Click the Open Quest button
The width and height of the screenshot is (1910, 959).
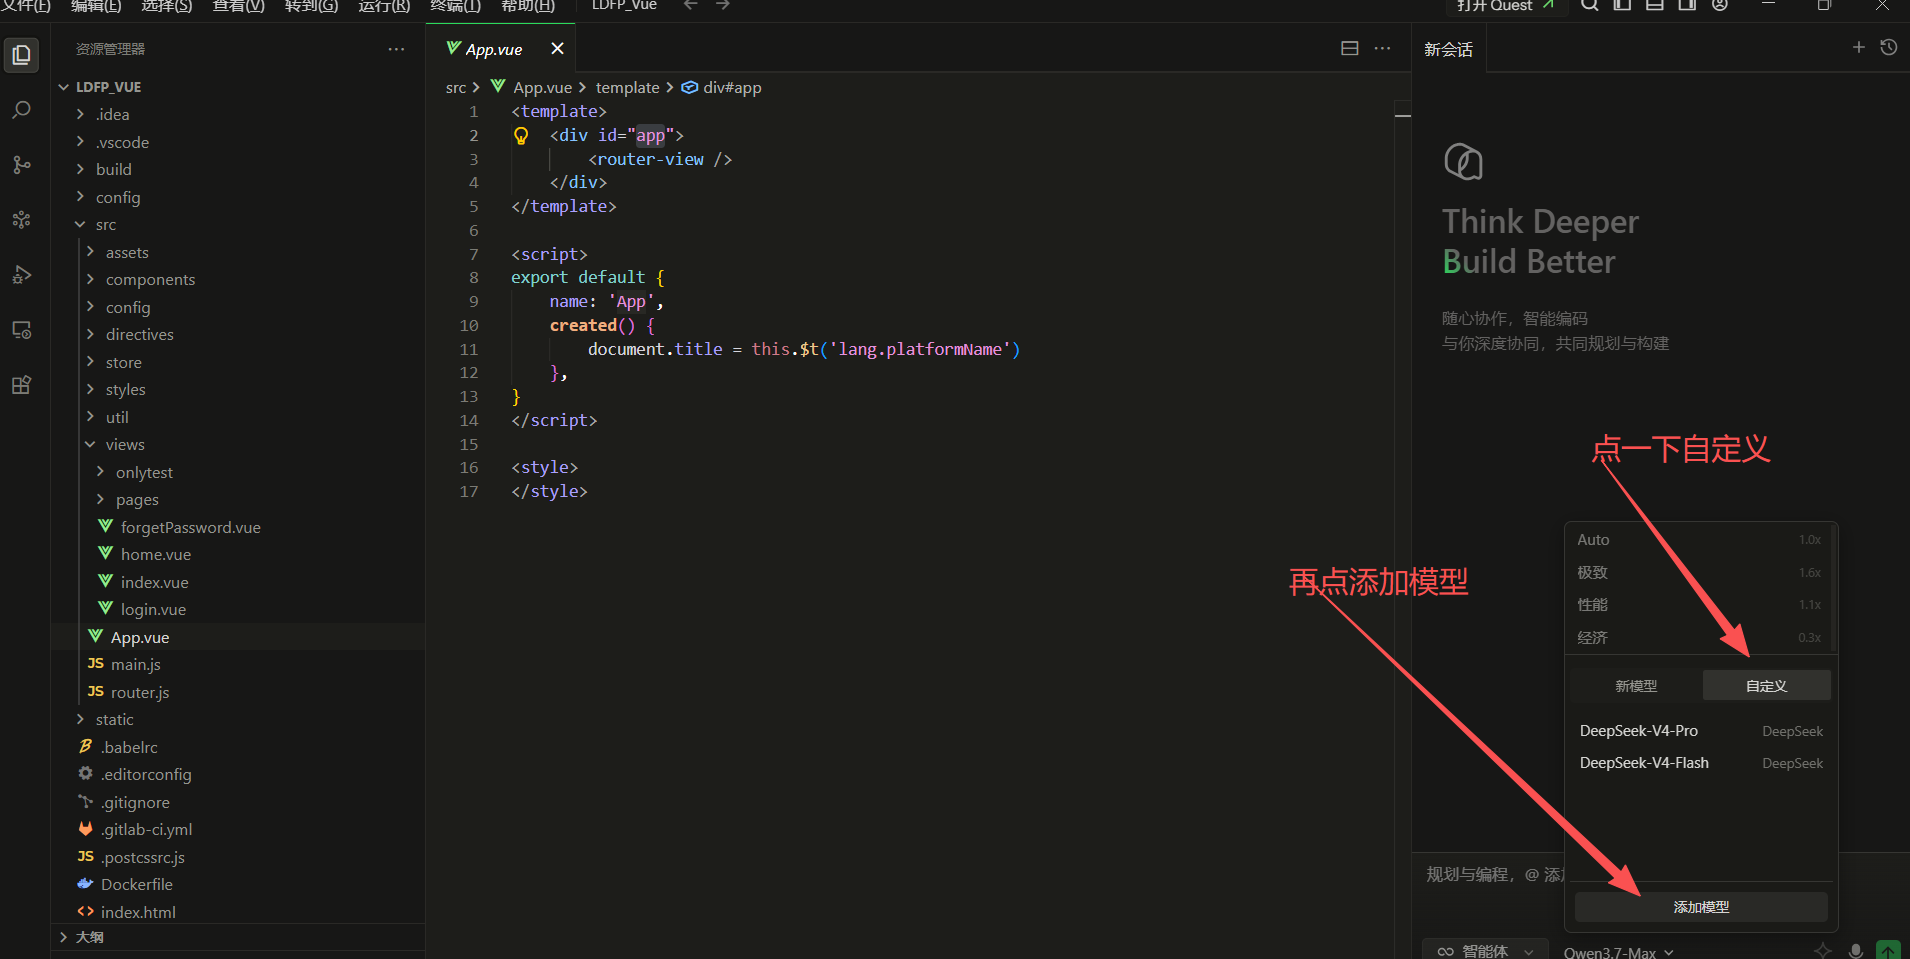point(1505,6)
